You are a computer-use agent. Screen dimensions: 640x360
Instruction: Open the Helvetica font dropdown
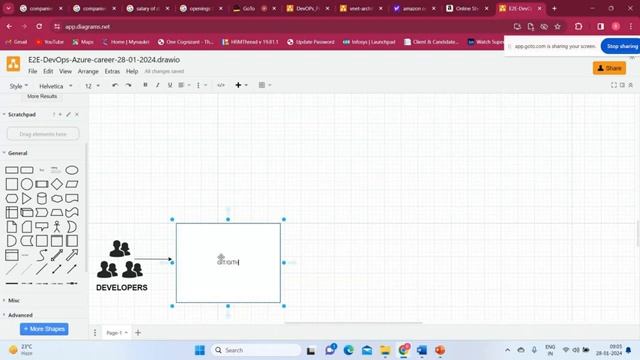56,86
